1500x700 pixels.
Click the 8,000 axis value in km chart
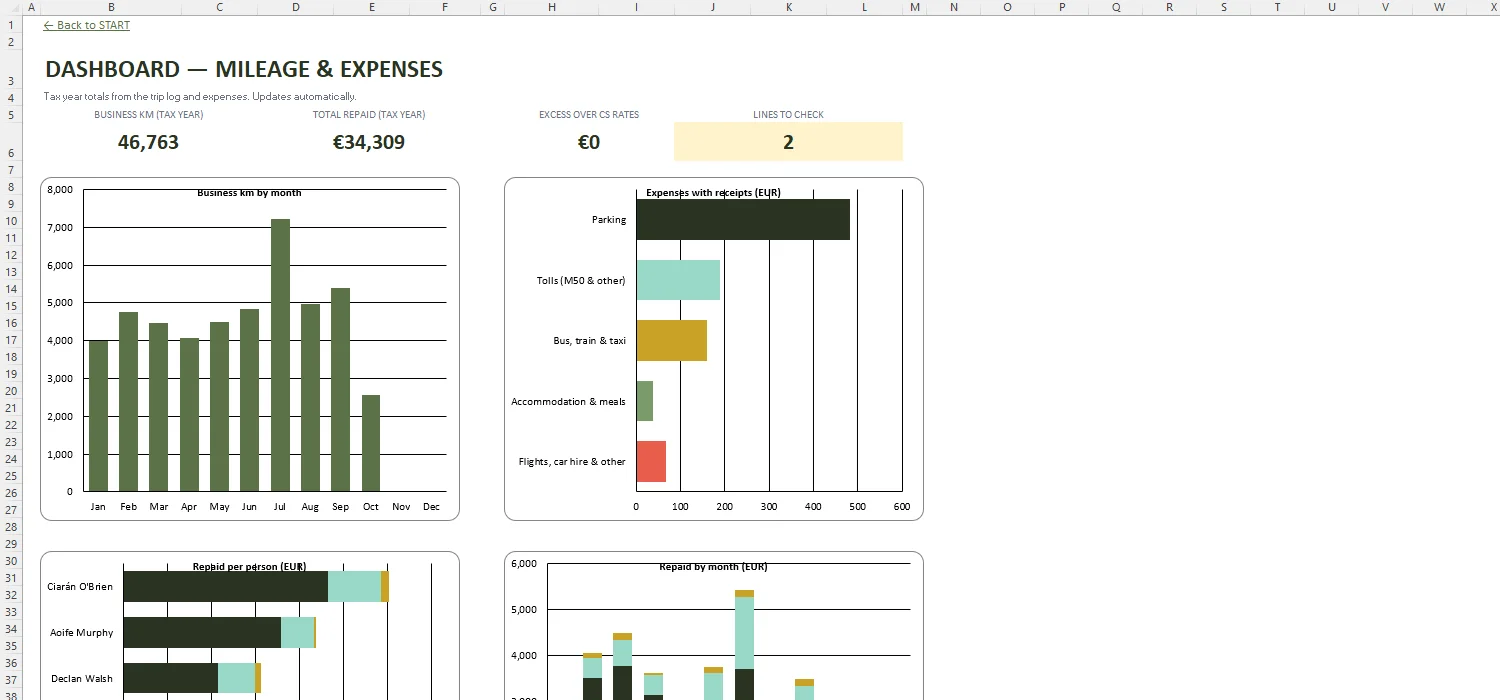tap(60, 189)
